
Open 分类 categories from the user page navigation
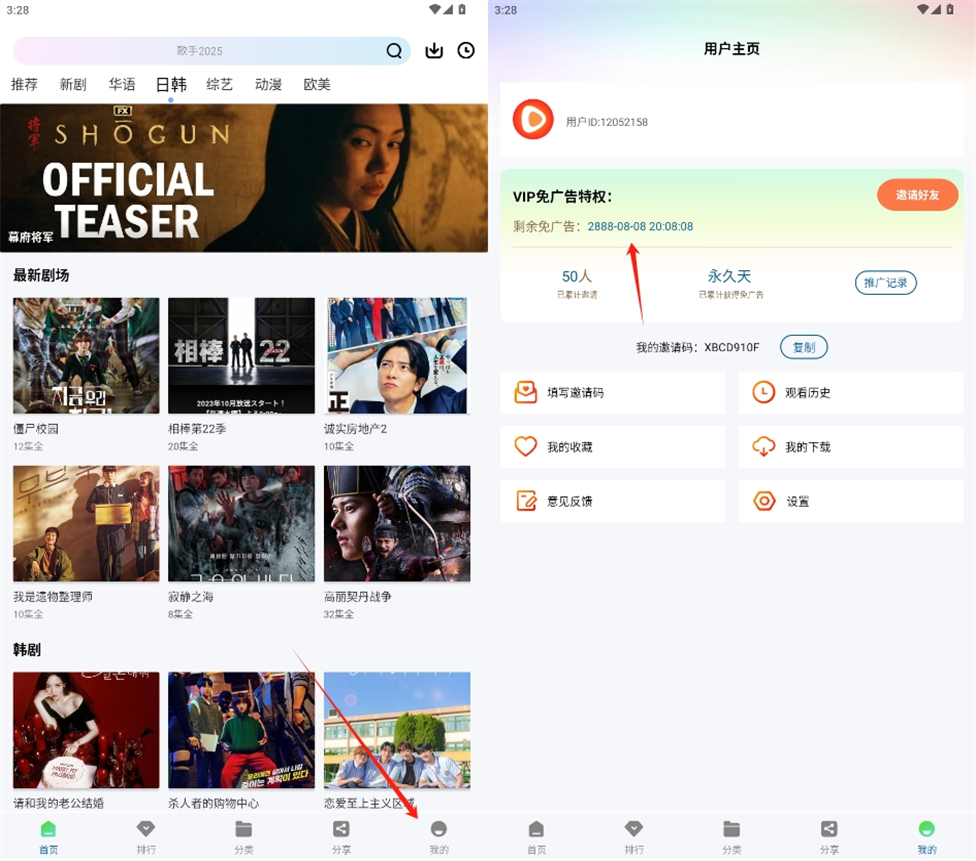731,836
